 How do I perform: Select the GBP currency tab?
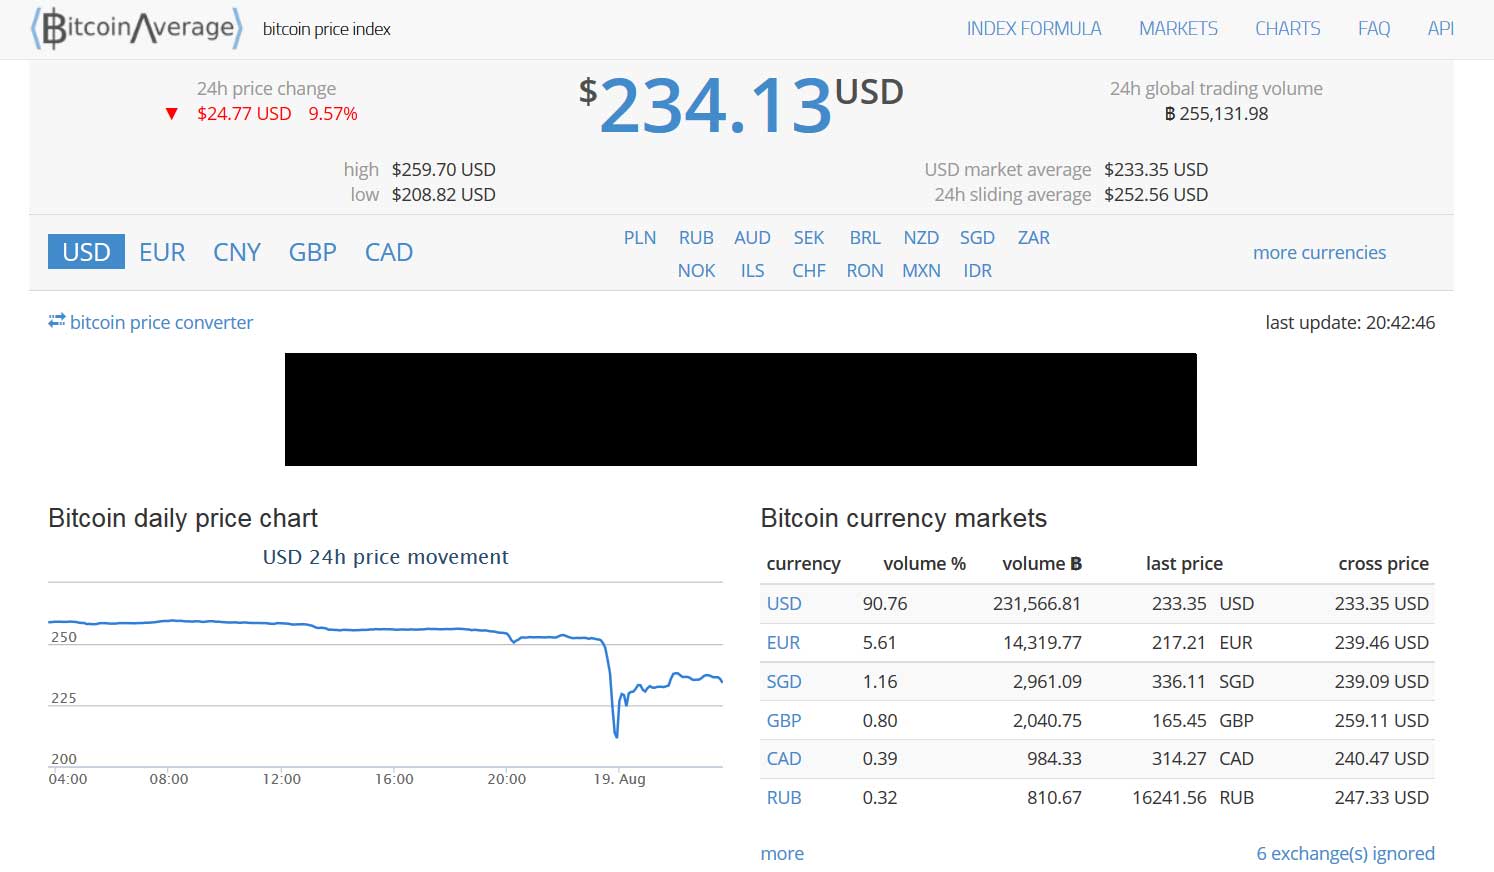click(313, 252)
